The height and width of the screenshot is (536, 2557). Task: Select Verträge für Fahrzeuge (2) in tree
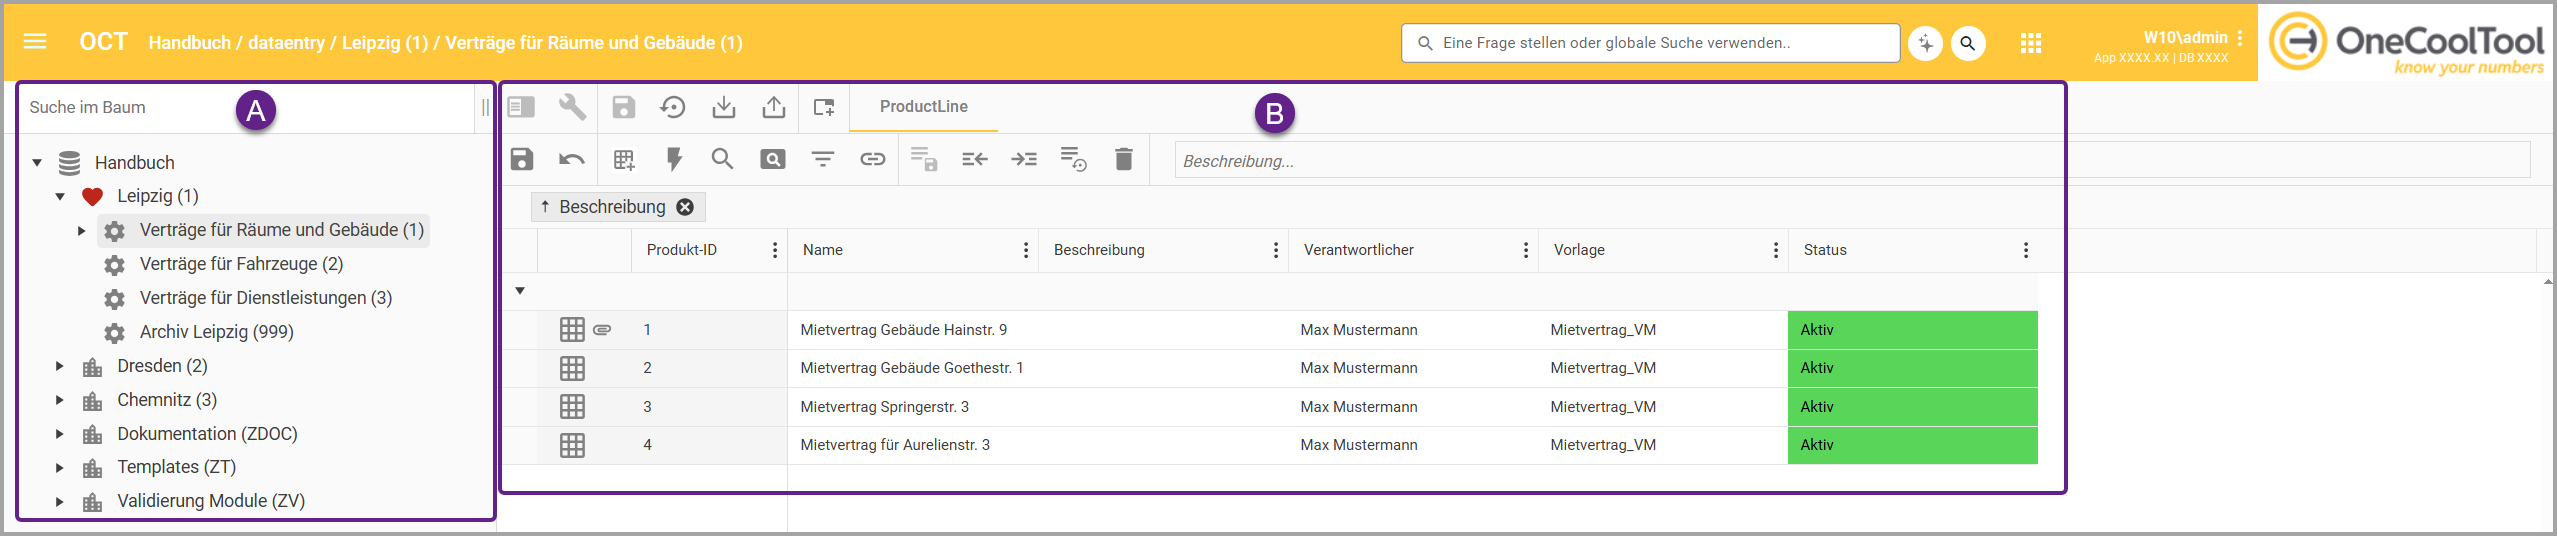point(241,264)
